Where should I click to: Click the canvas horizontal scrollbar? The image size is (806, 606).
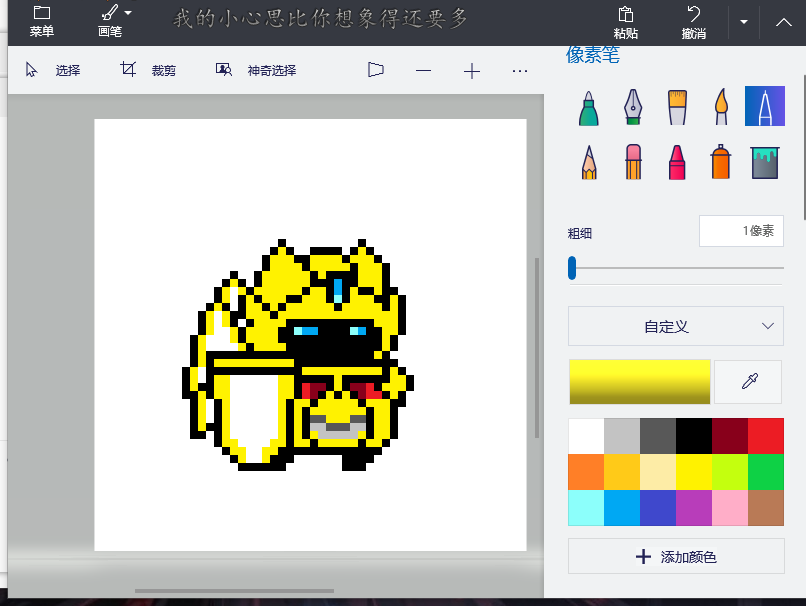(234, 591)
